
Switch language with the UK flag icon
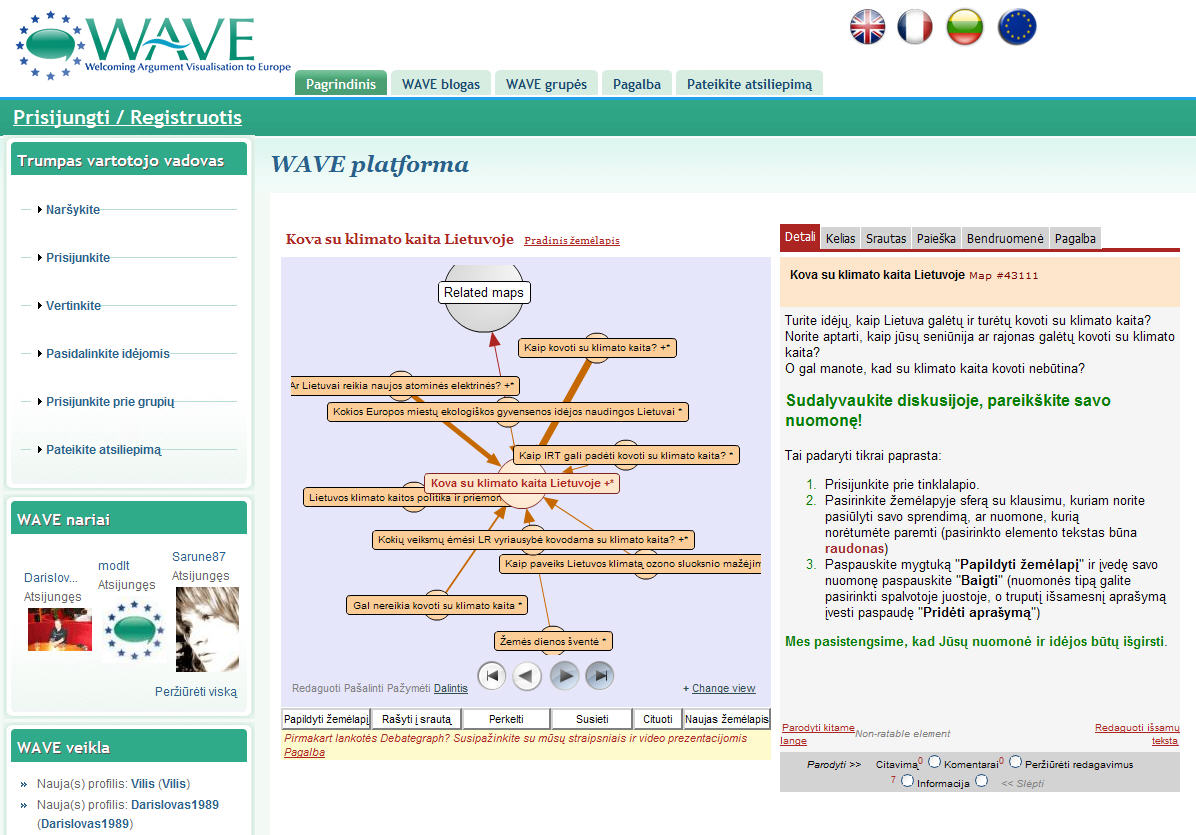click(867, 27)
